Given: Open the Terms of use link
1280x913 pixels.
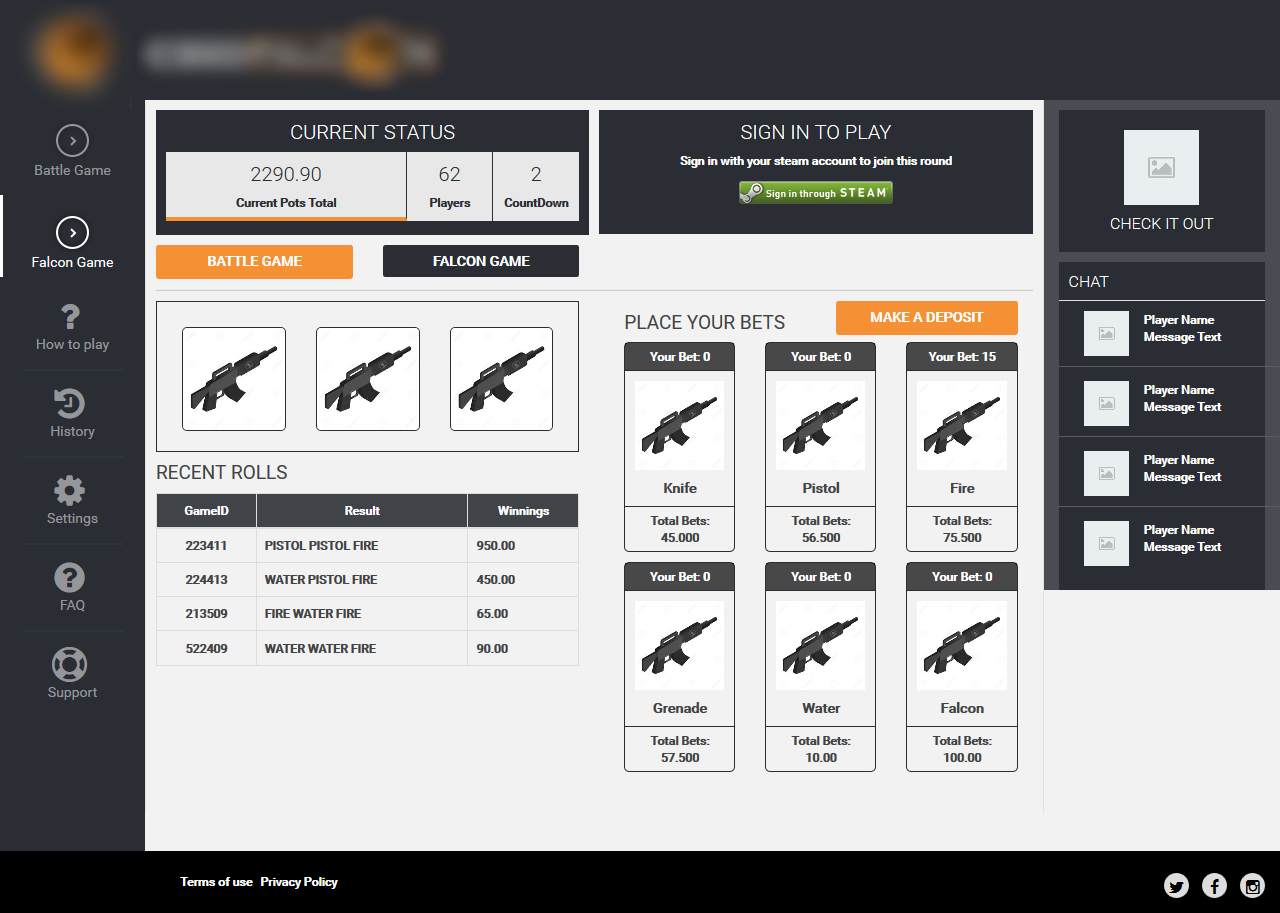Looking at the screenshot, I should (x=216, y=882).
